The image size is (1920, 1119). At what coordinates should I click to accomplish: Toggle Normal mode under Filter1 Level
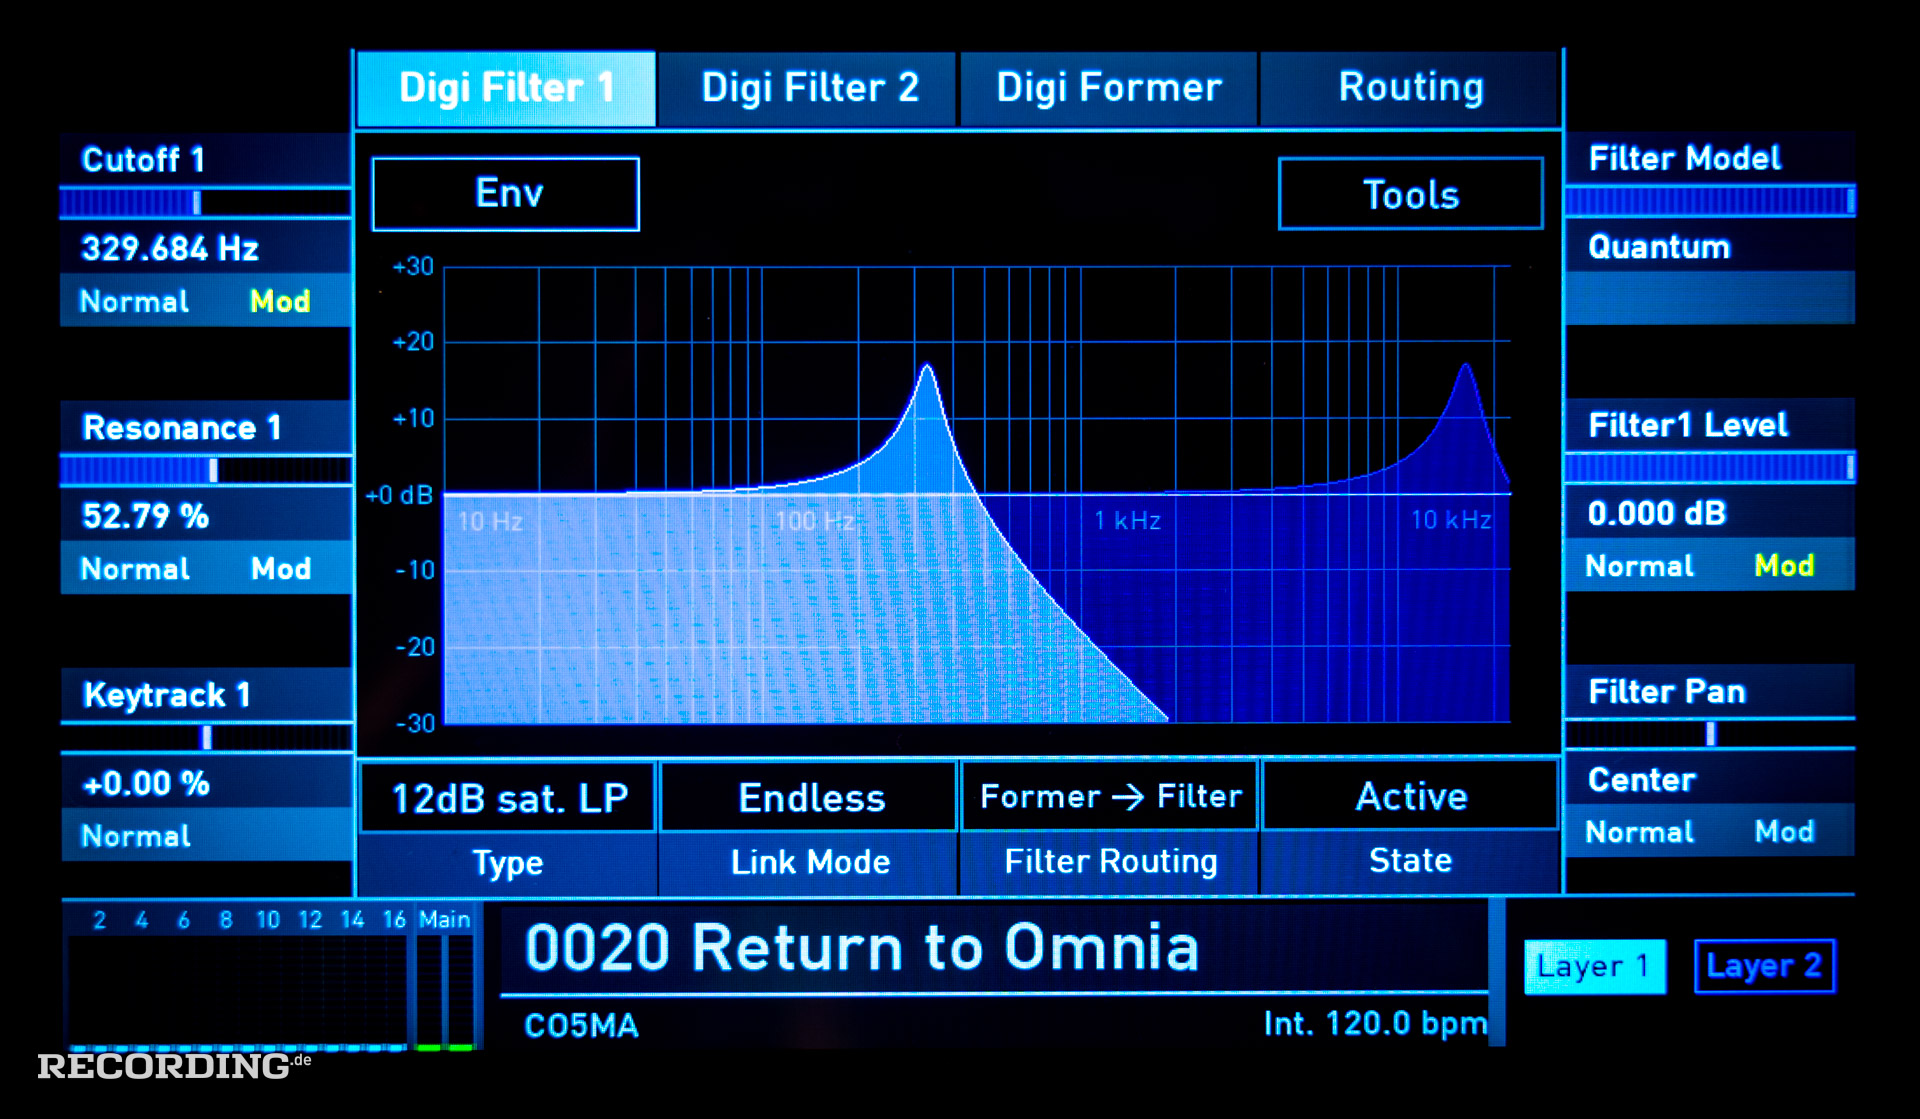tap(1639, 565)
